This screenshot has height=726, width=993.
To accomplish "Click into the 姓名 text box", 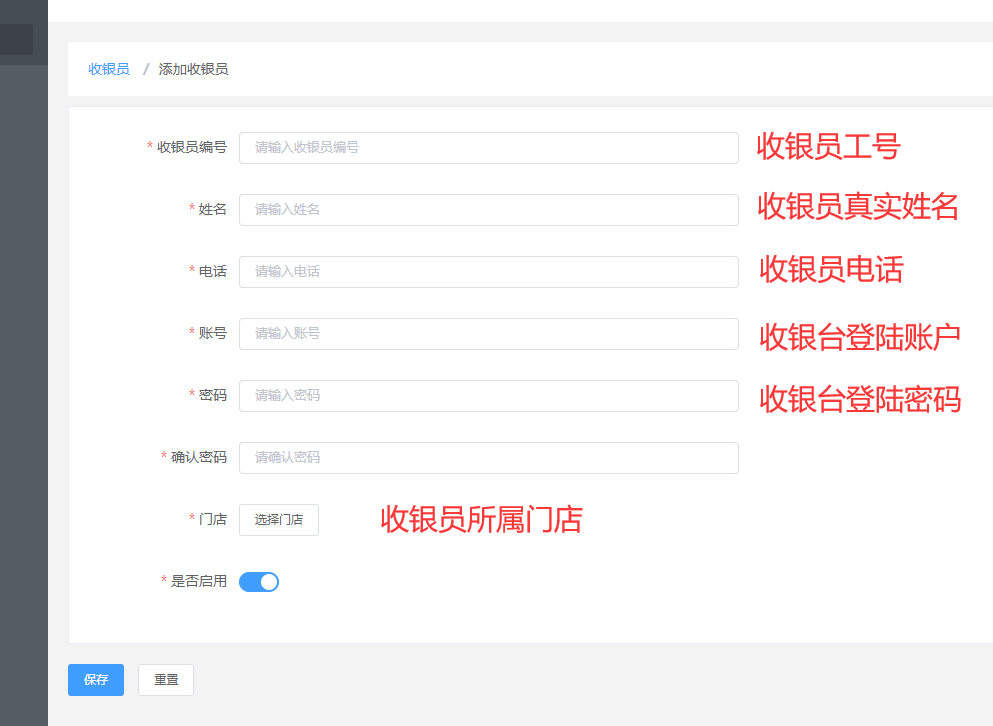I will coord(488,210).
